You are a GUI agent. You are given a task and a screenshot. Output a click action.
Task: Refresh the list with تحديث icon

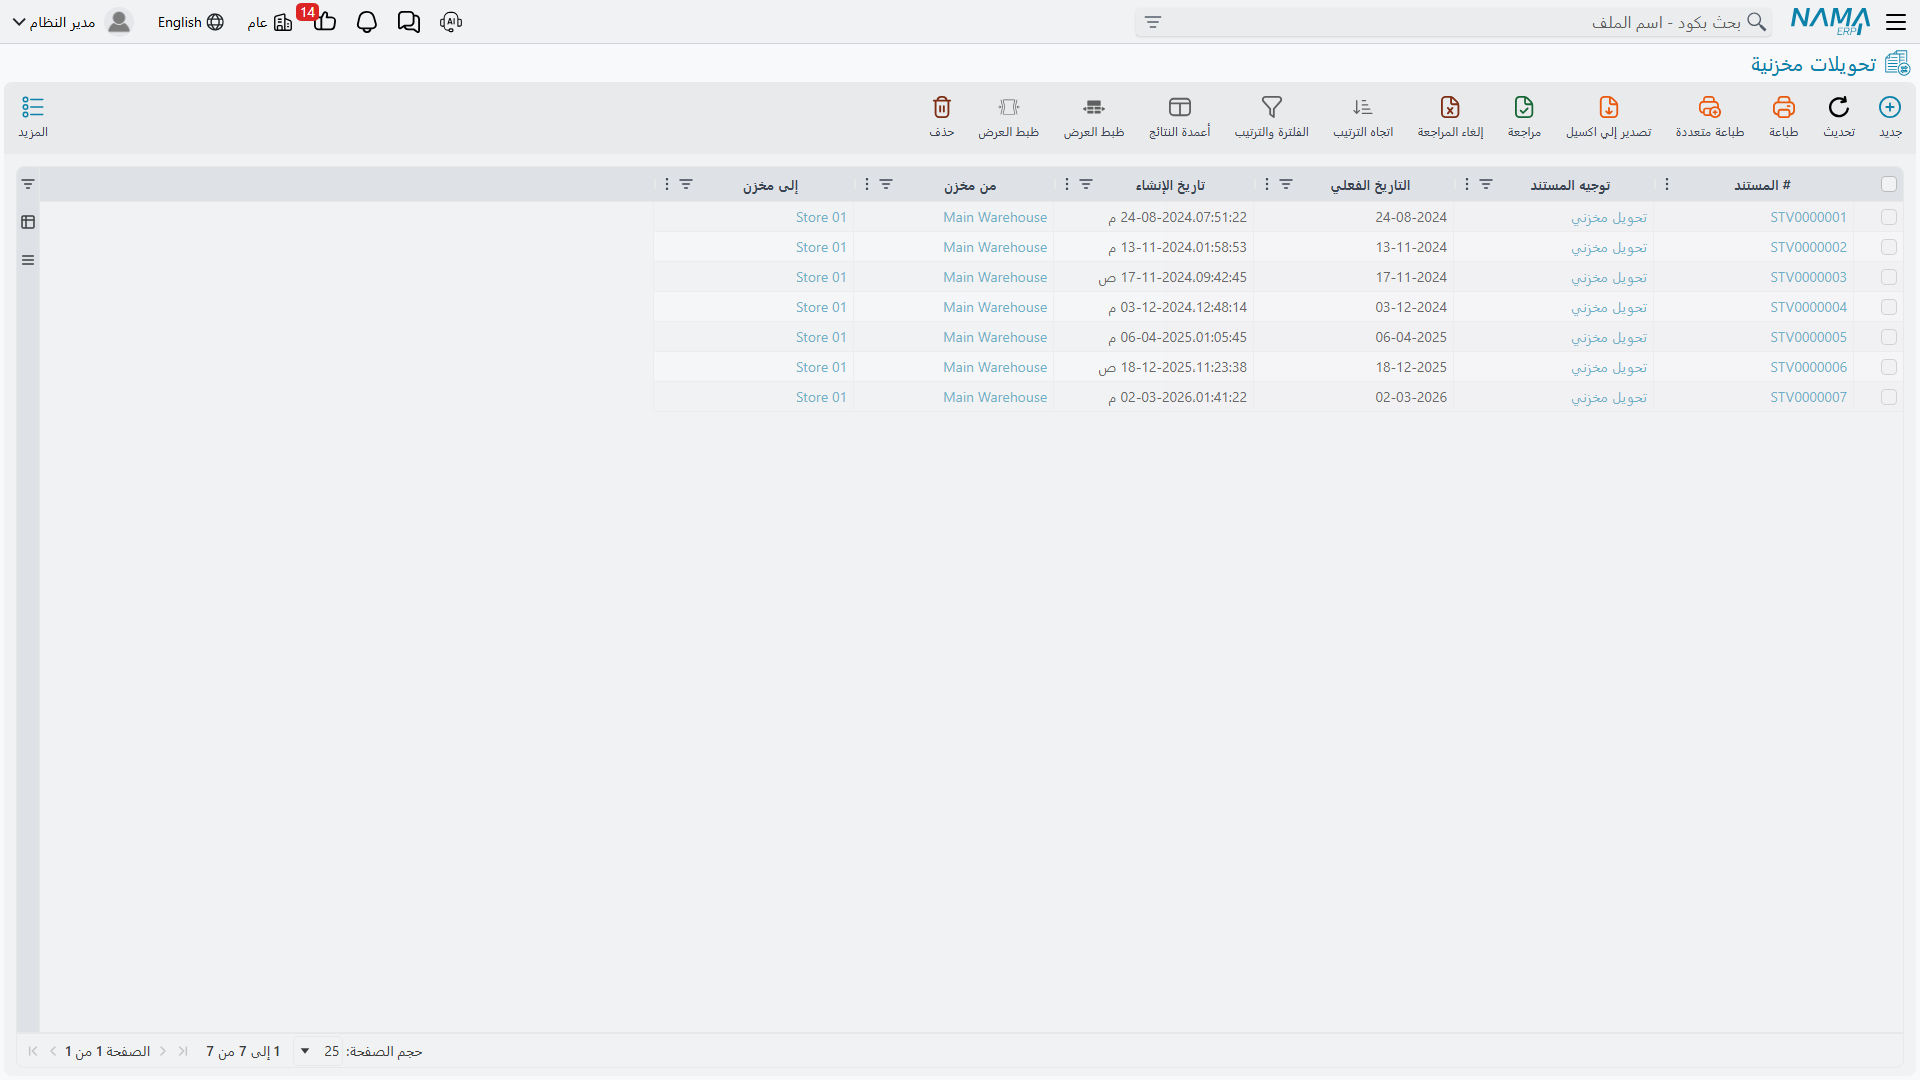[1838, 107]
